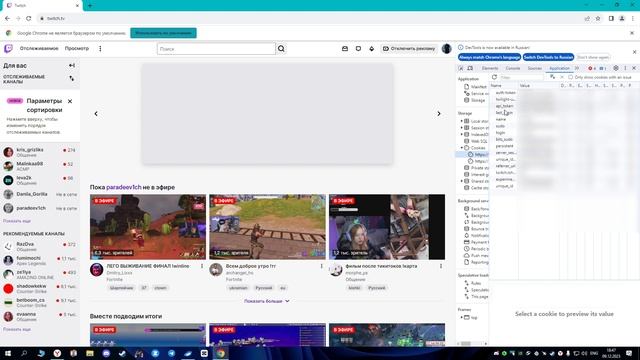
Task: Switch to the Elements tab
Action: pos(490,68)
